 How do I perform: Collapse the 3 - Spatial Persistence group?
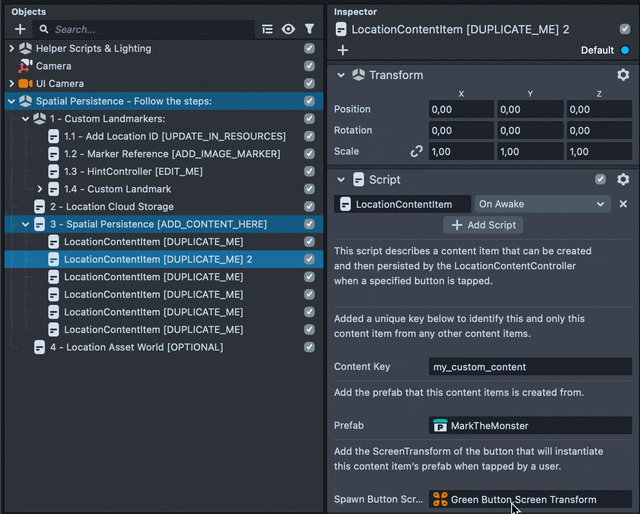pos(26,224)
